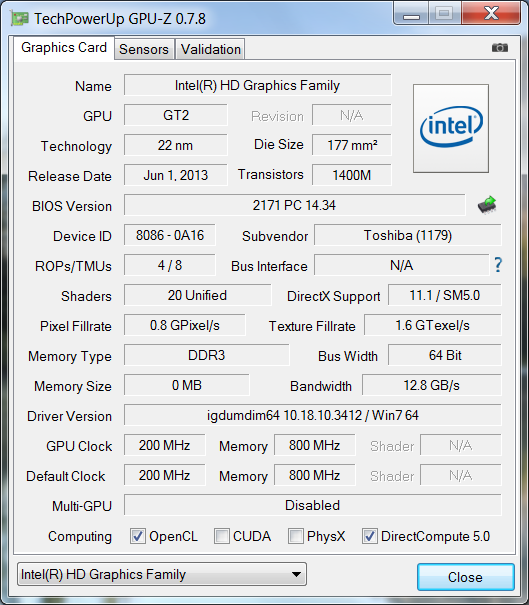529x605 pixels.
Task: Click the Memory Type field 'DDR3'
Action: click(206, 355)
